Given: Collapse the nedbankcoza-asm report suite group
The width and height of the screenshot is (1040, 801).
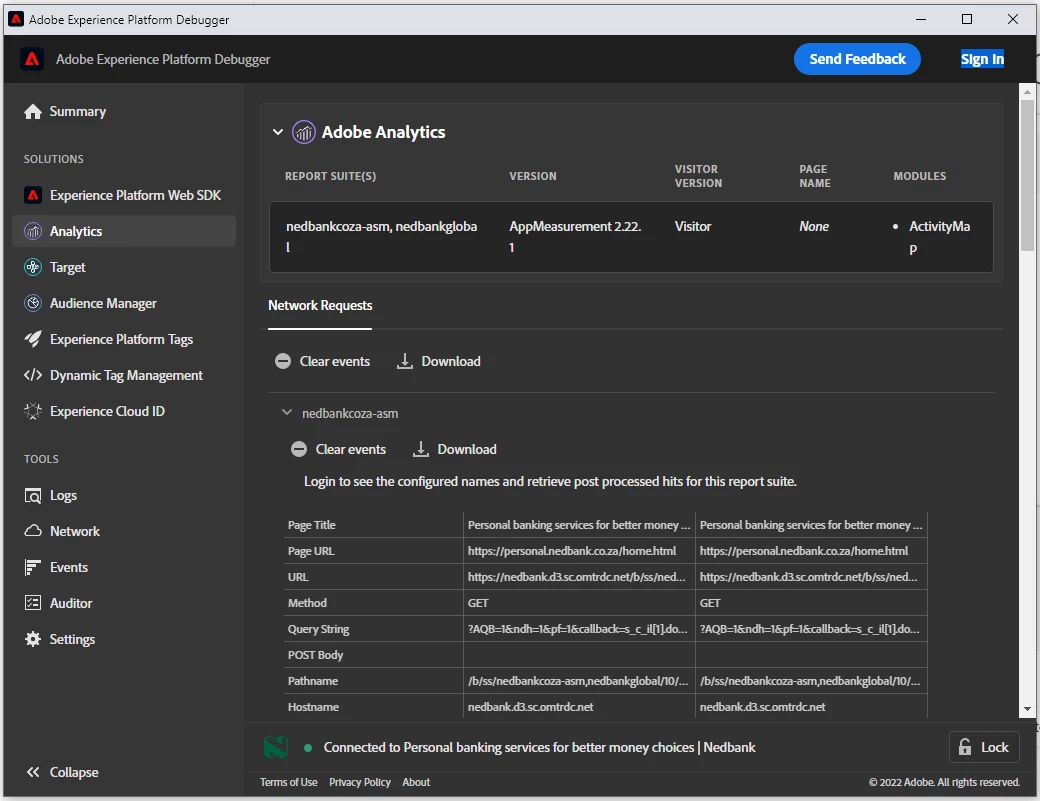Looking at the screenshot, I should [287, 412].
